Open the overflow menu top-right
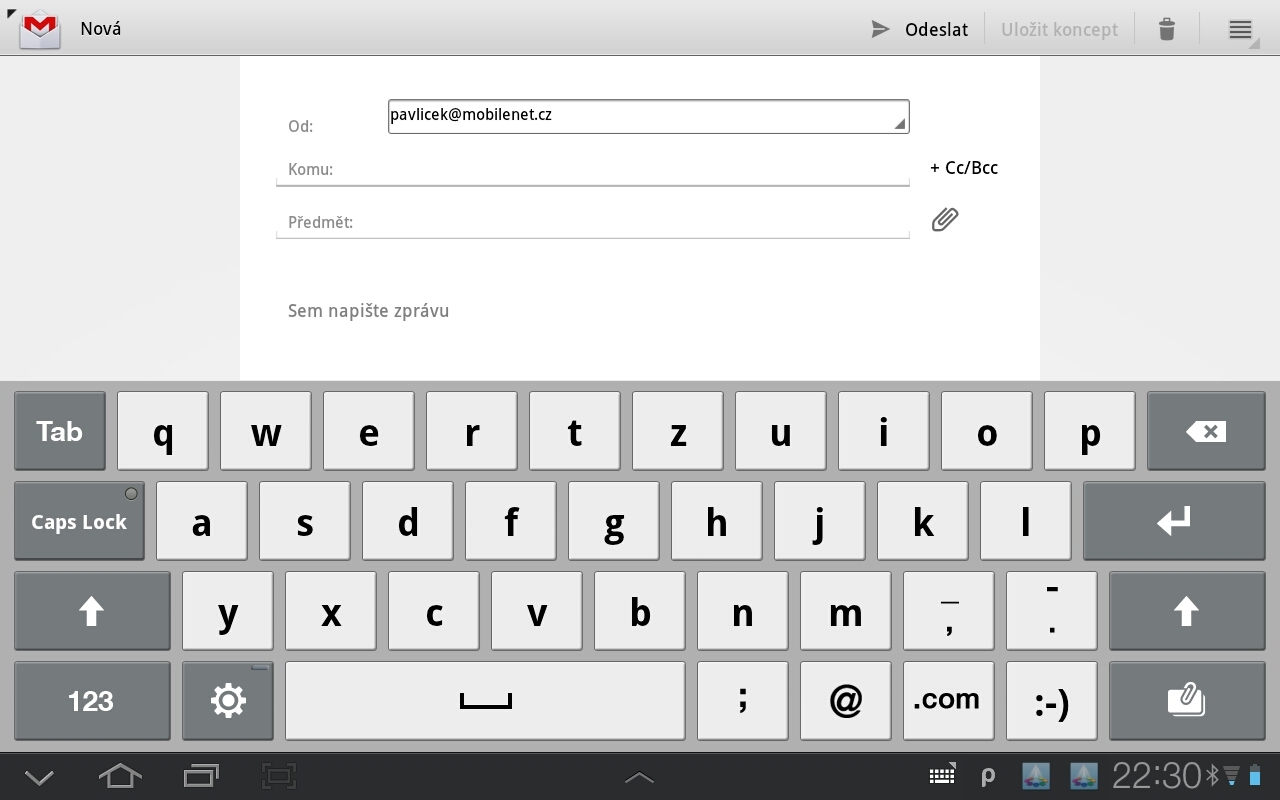The width and height of the screenshot is (1280, 800). point(1240,29)
